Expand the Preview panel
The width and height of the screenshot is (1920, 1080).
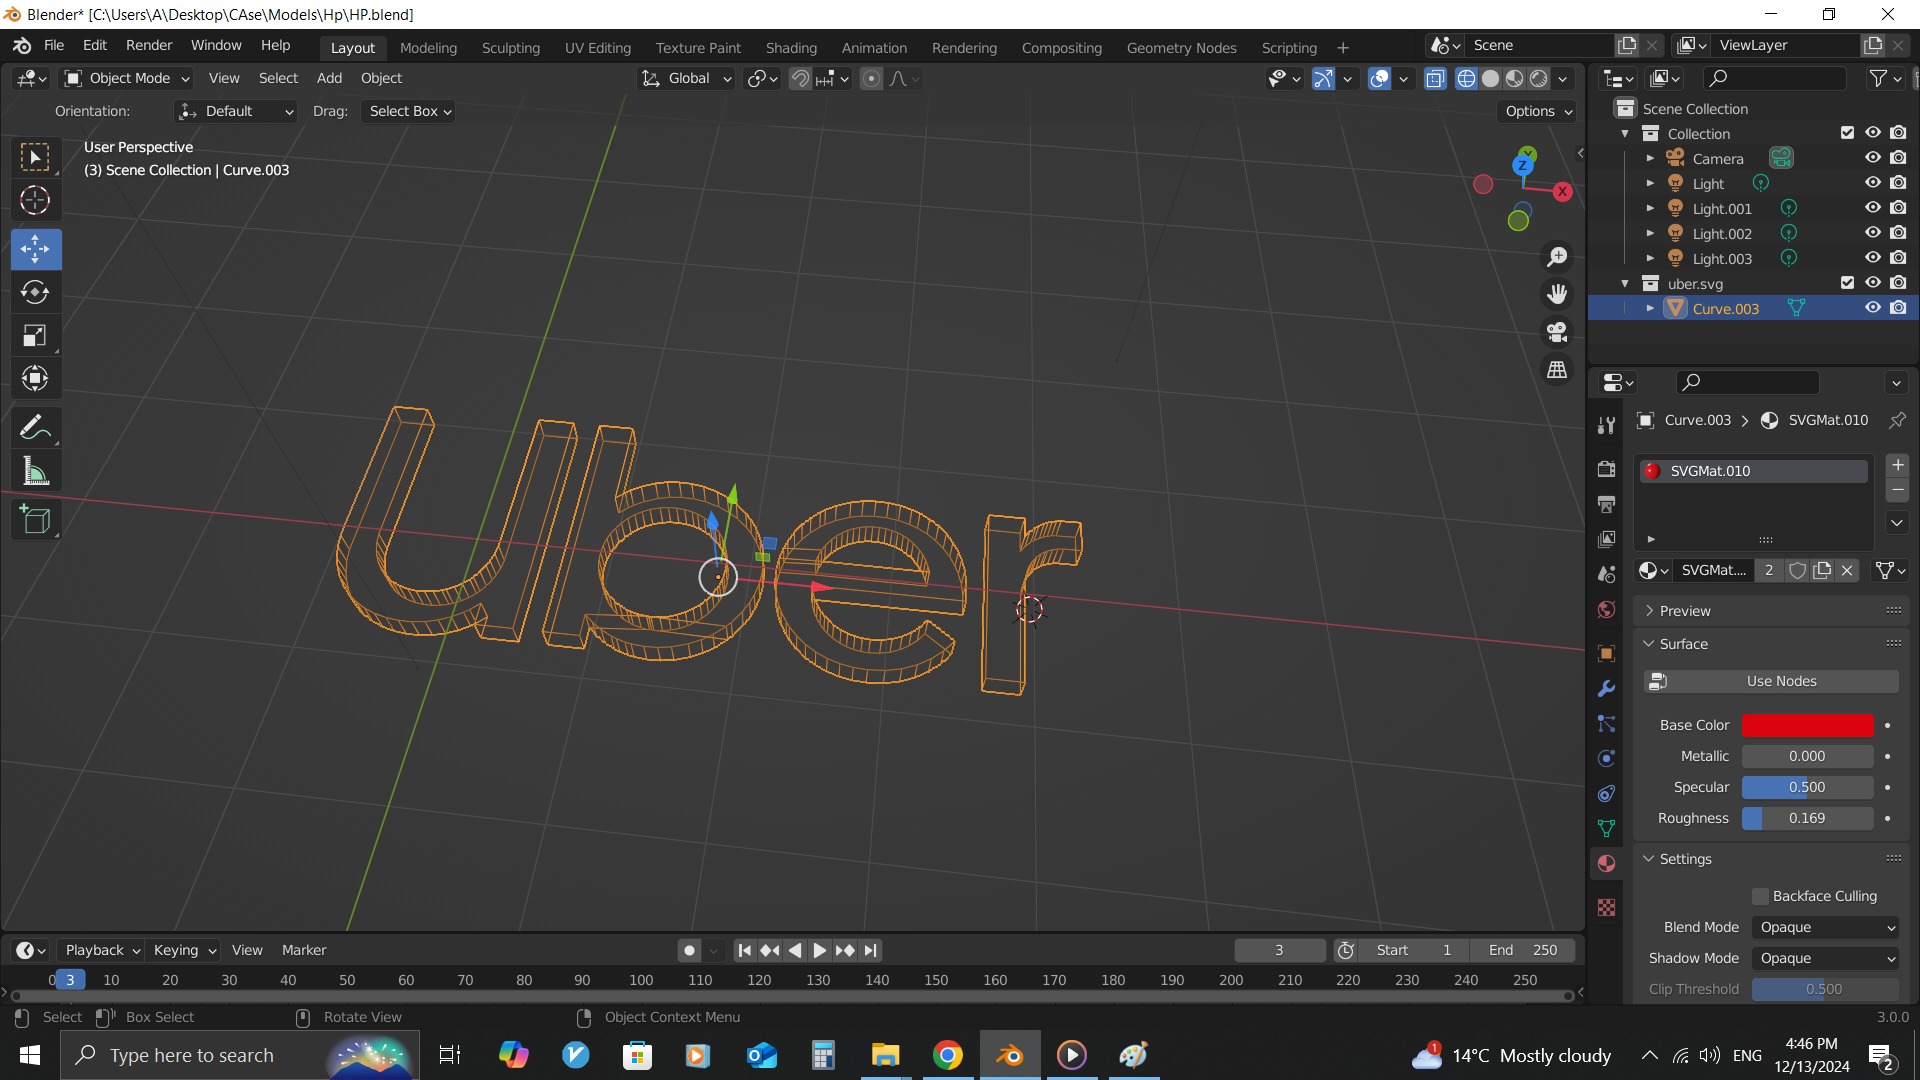[x=1685, y=611]
